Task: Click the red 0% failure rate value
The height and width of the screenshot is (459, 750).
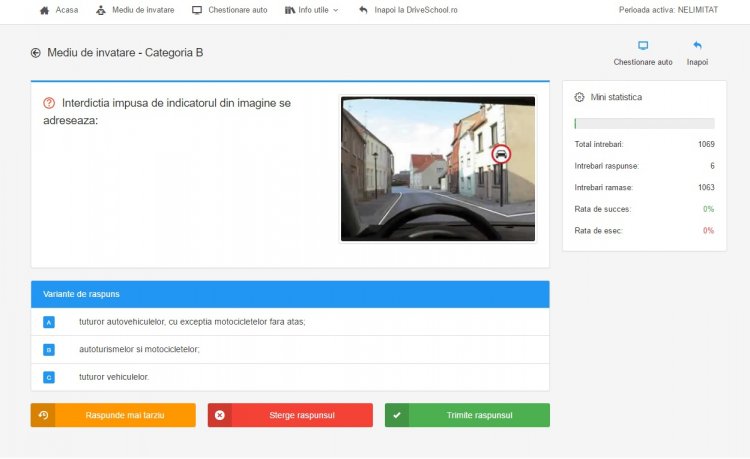Action: [708, 230]
